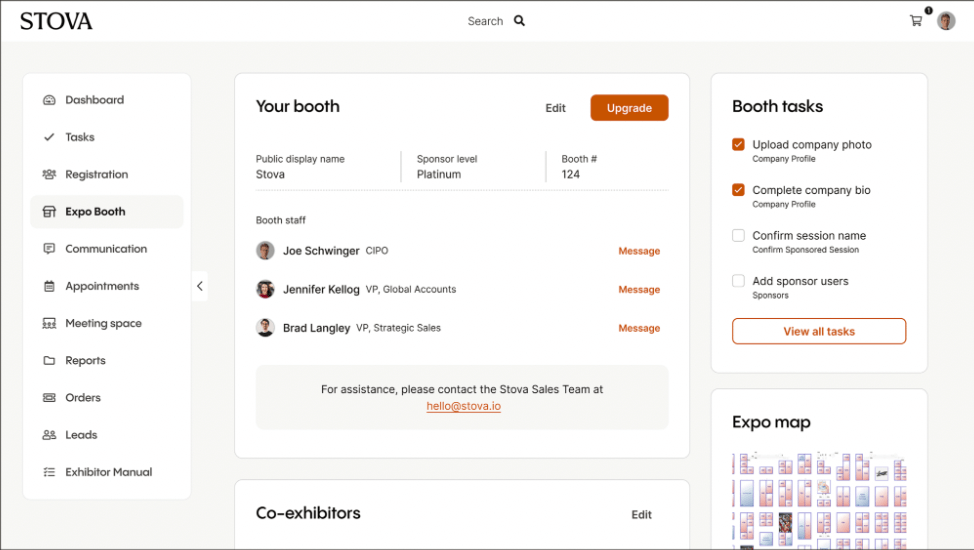
Task: Click the Reports folder icon
Action: click(49, 360)
